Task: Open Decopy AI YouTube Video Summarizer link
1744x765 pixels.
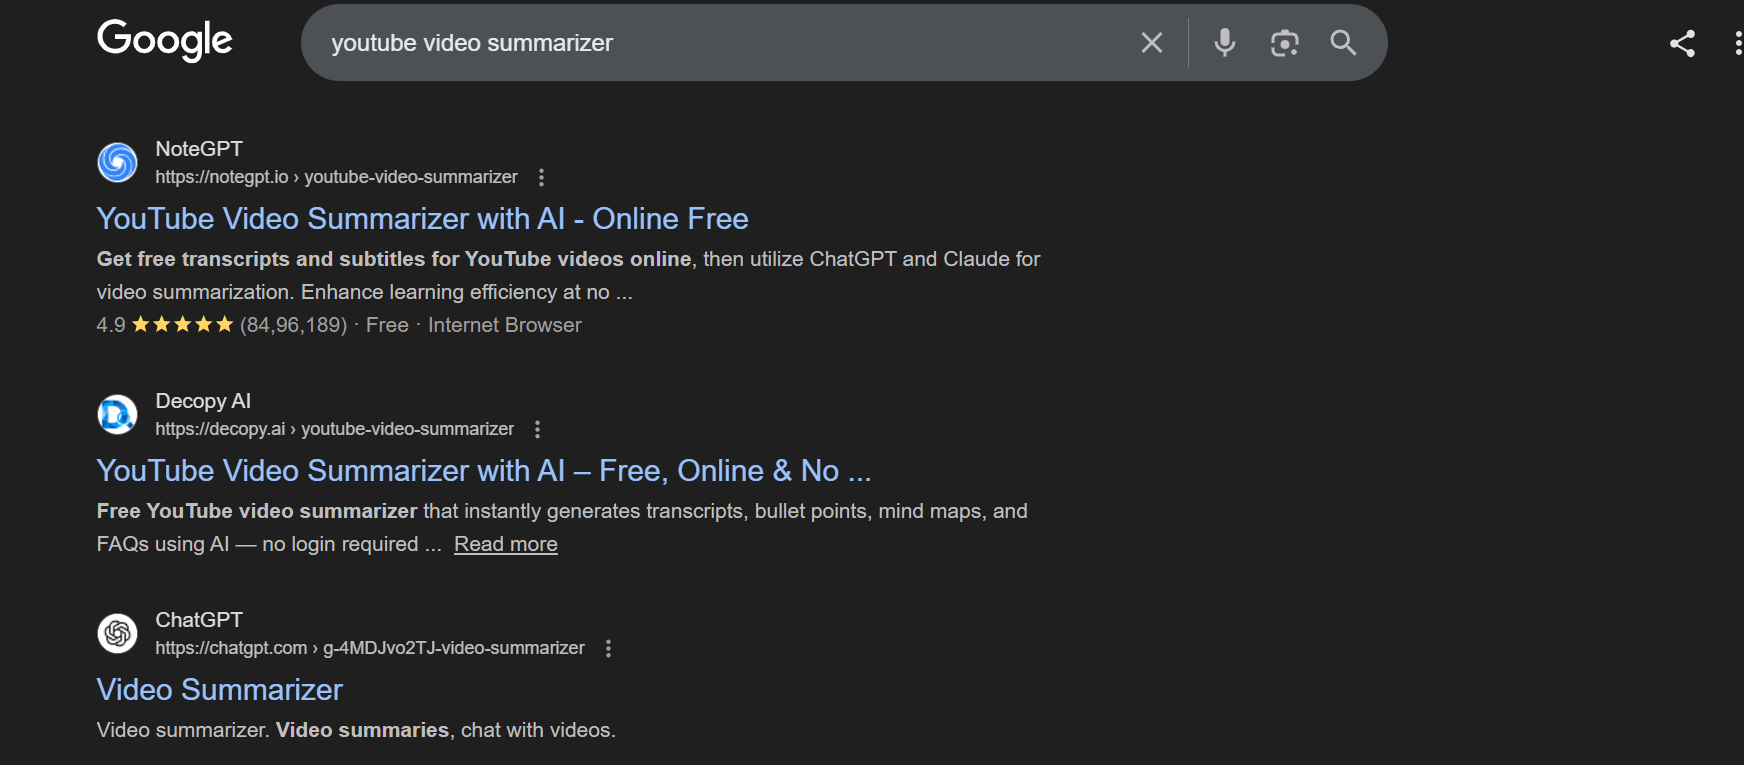Action: (484, 470)
